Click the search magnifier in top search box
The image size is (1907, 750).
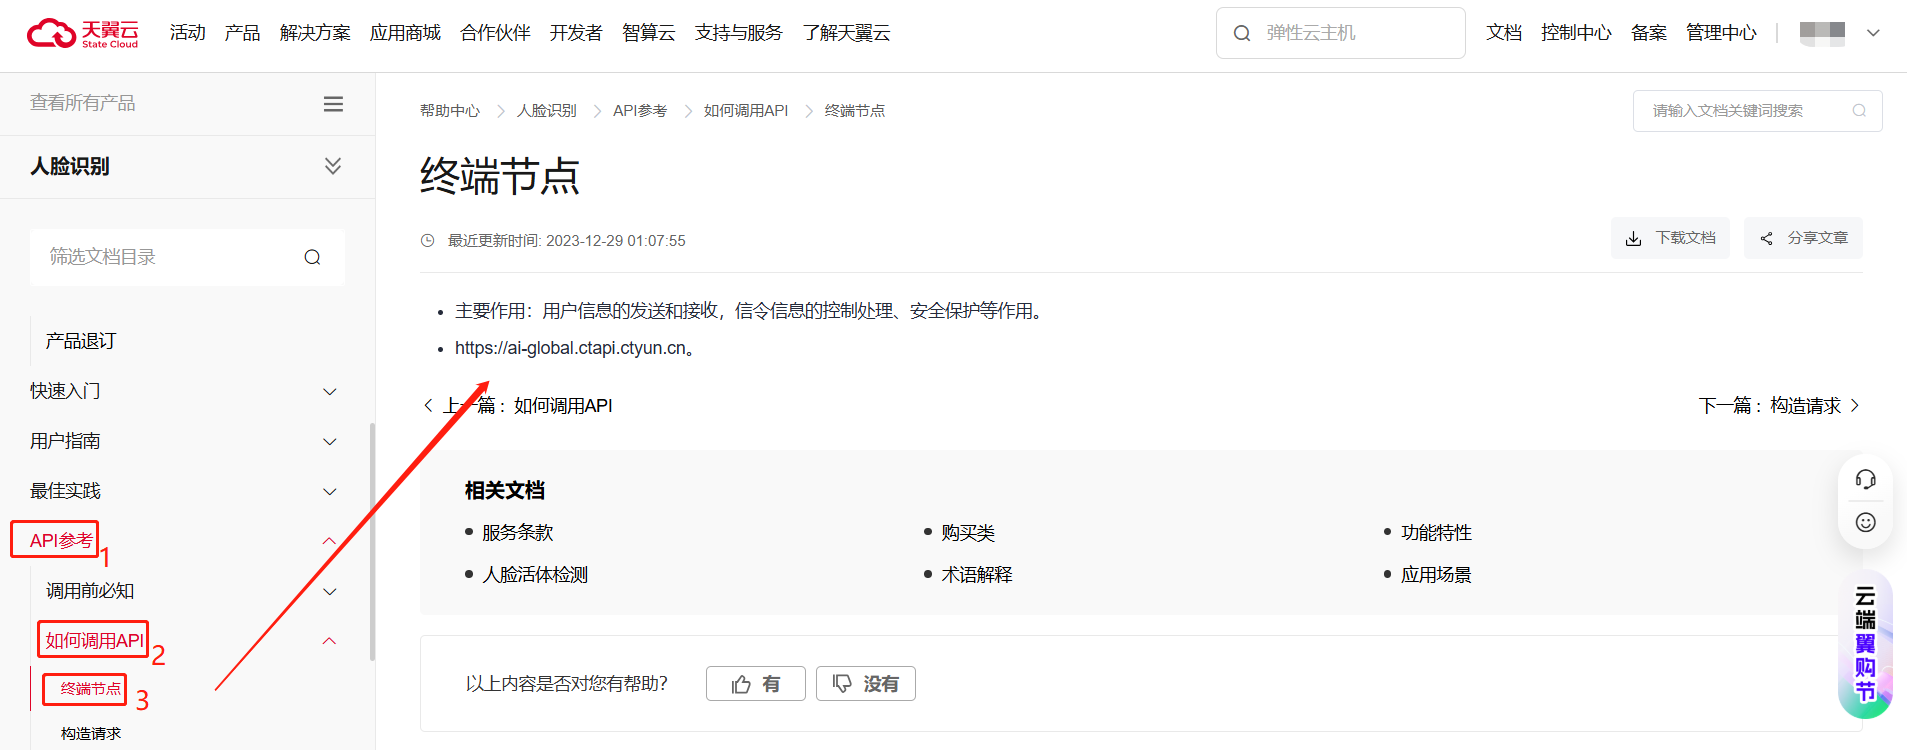[x=1242, y=33]
